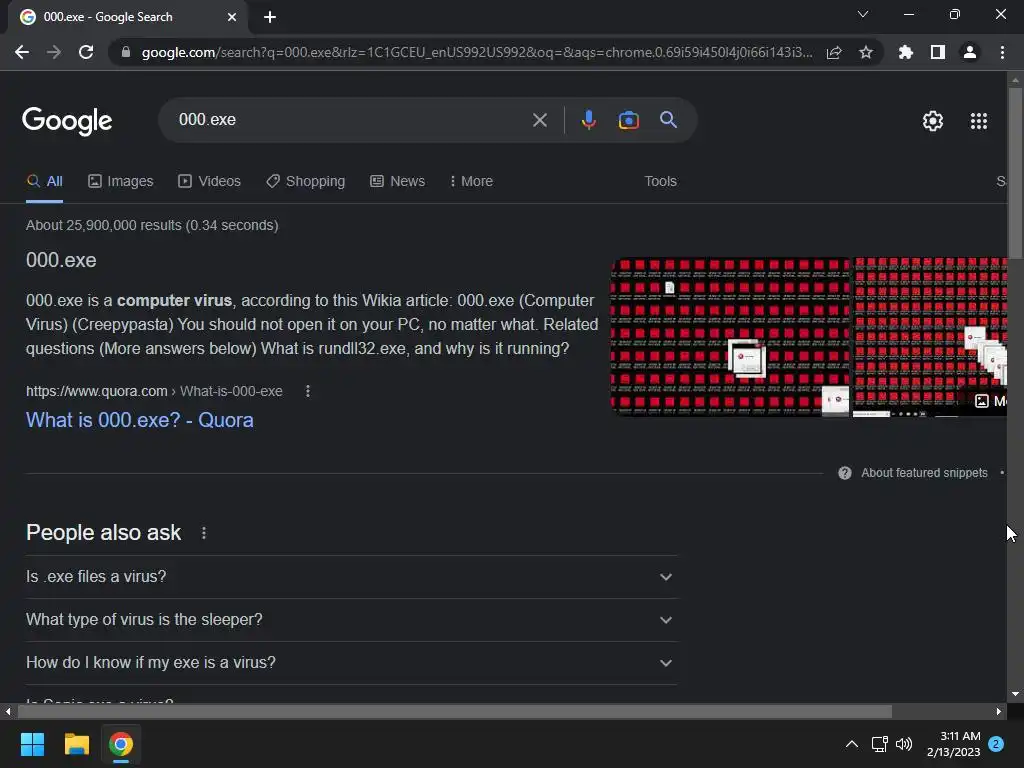Click the scroll down arrow

click(1015, 694)
